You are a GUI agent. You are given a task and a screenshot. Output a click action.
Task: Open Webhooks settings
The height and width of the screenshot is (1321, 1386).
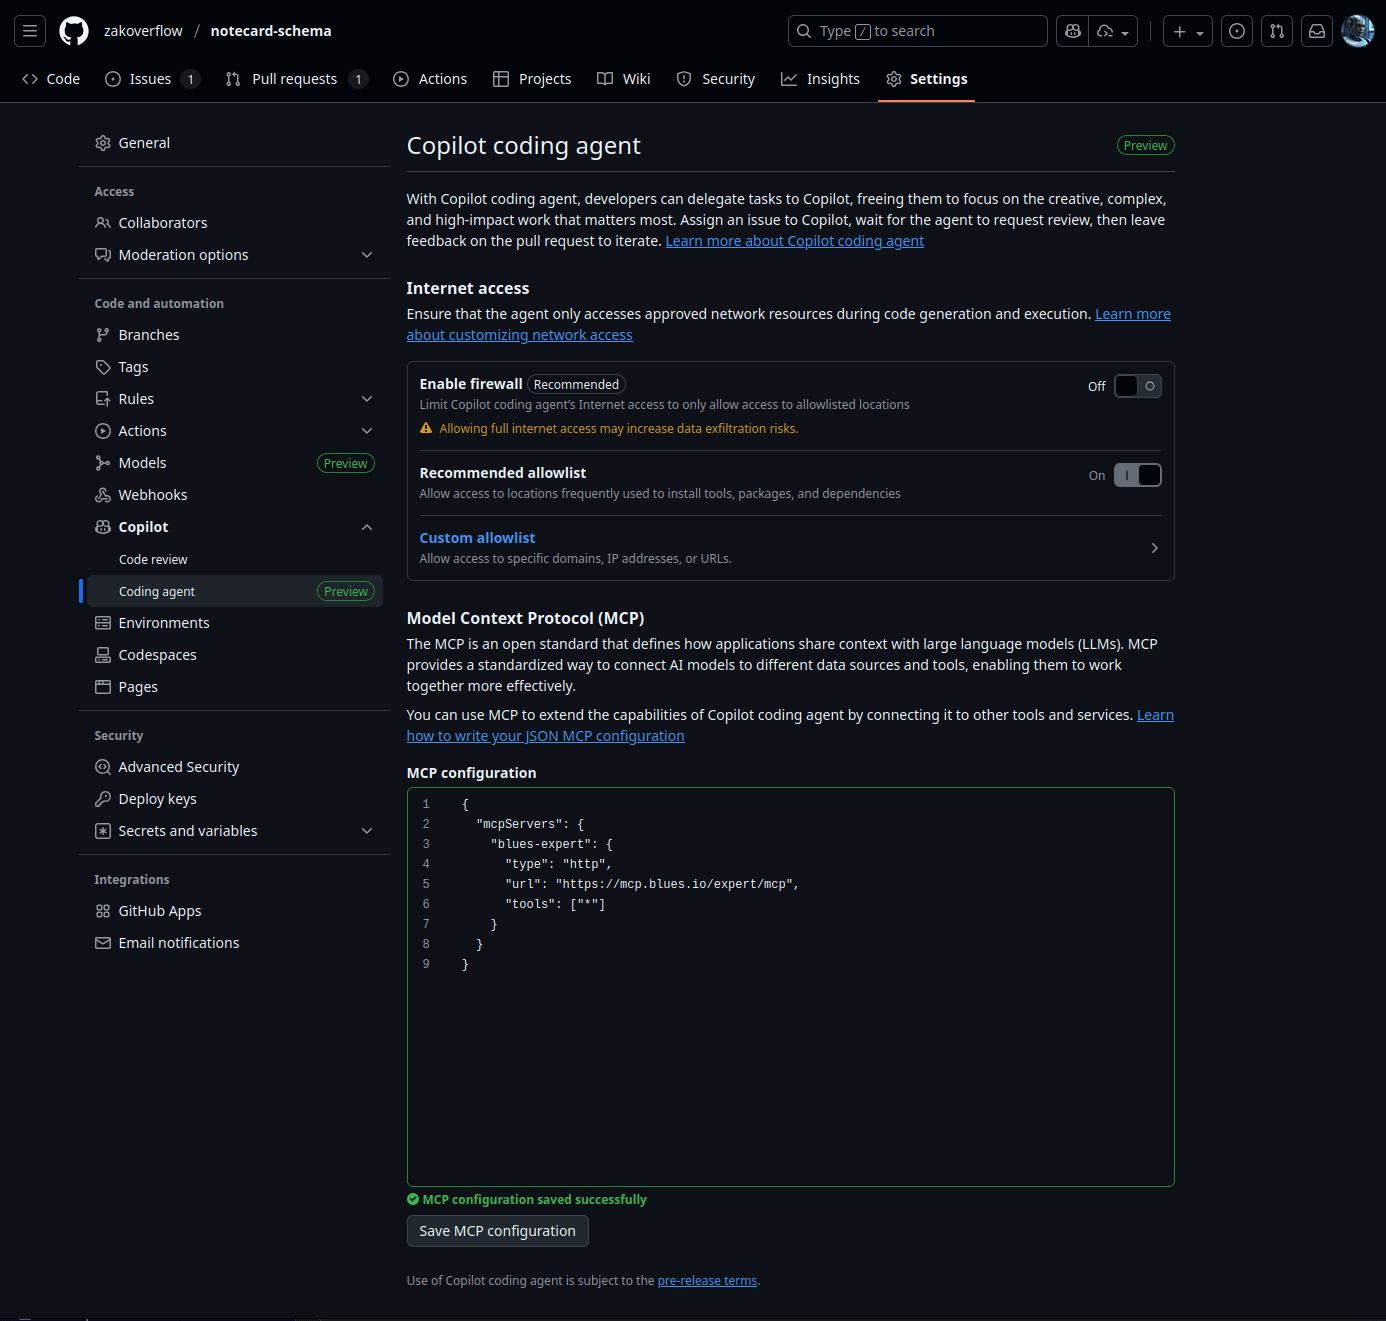235,495
